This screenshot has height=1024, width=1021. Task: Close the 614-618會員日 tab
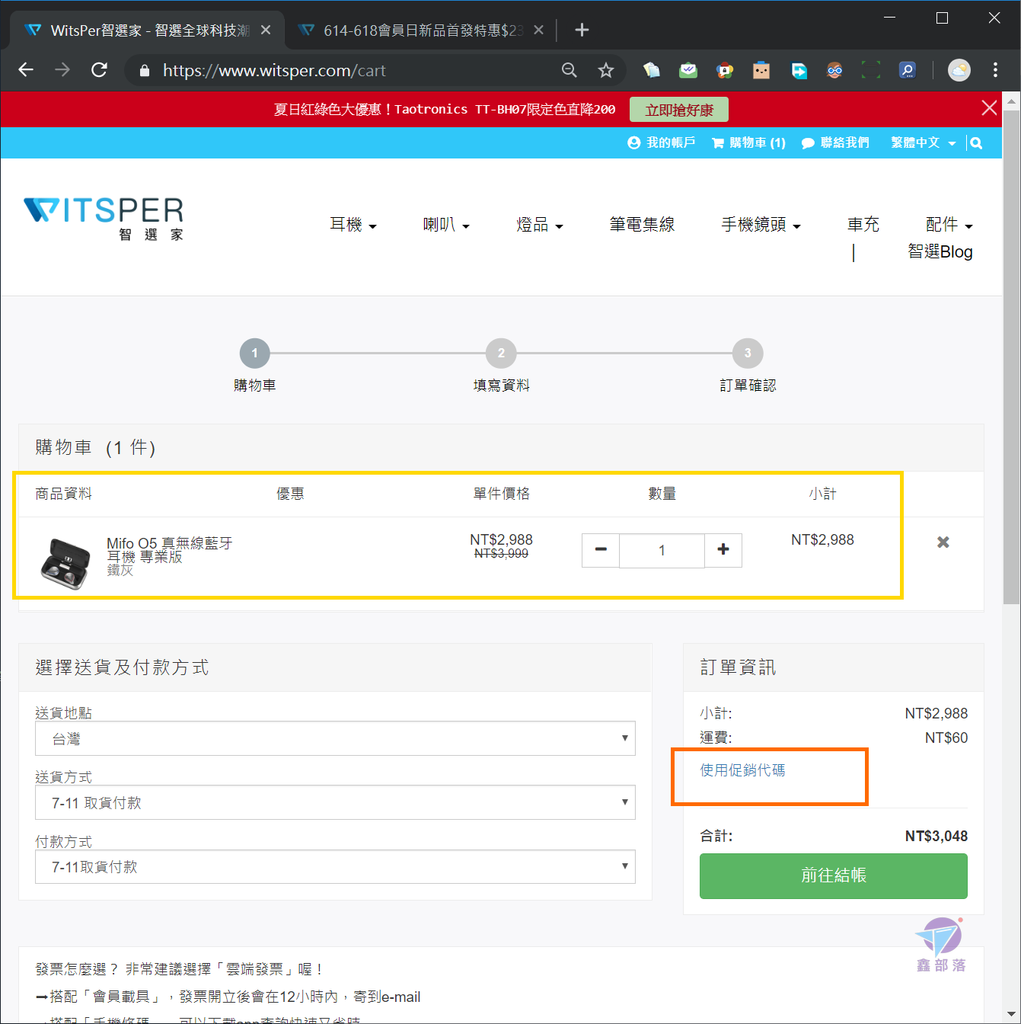point(538,30)
